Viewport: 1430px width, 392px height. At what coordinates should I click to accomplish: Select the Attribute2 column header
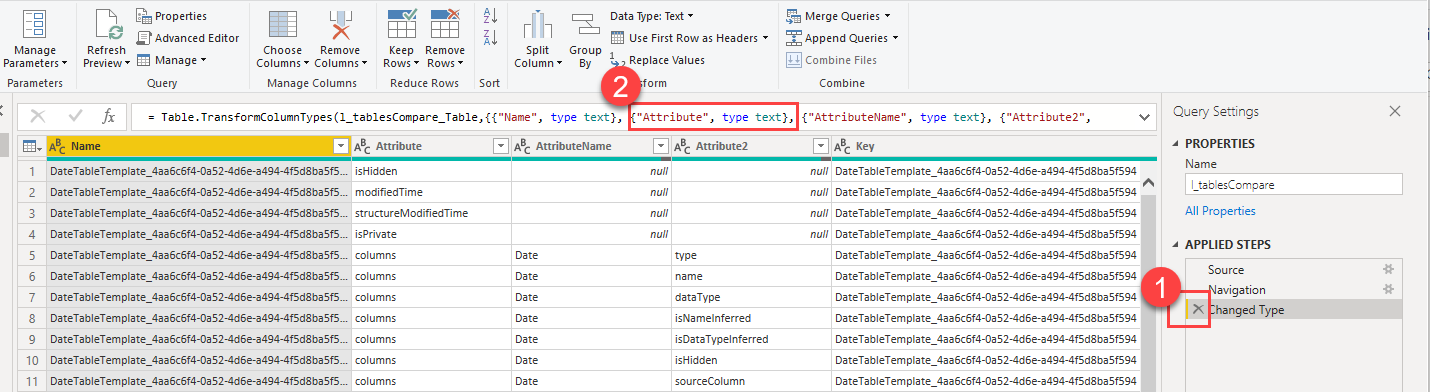point(751,147)
